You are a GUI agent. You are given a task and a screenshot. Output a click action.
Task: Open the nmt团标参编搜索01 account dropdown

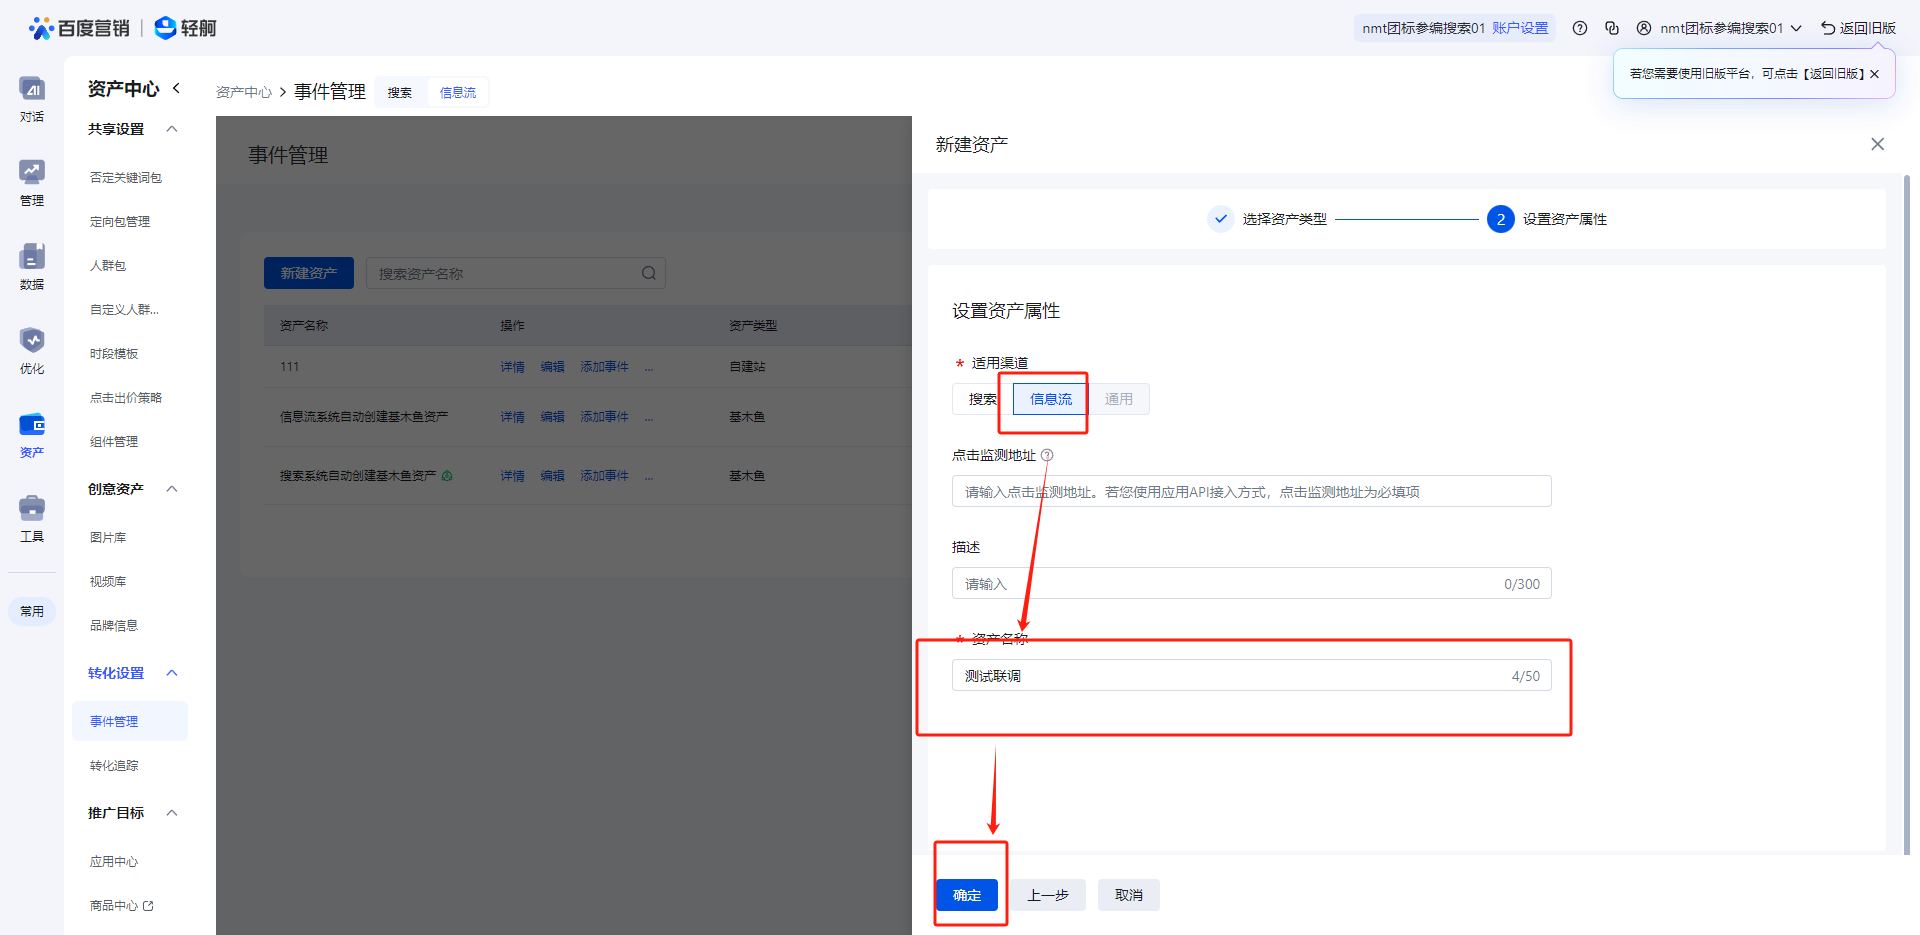(x=1730, y=28)
